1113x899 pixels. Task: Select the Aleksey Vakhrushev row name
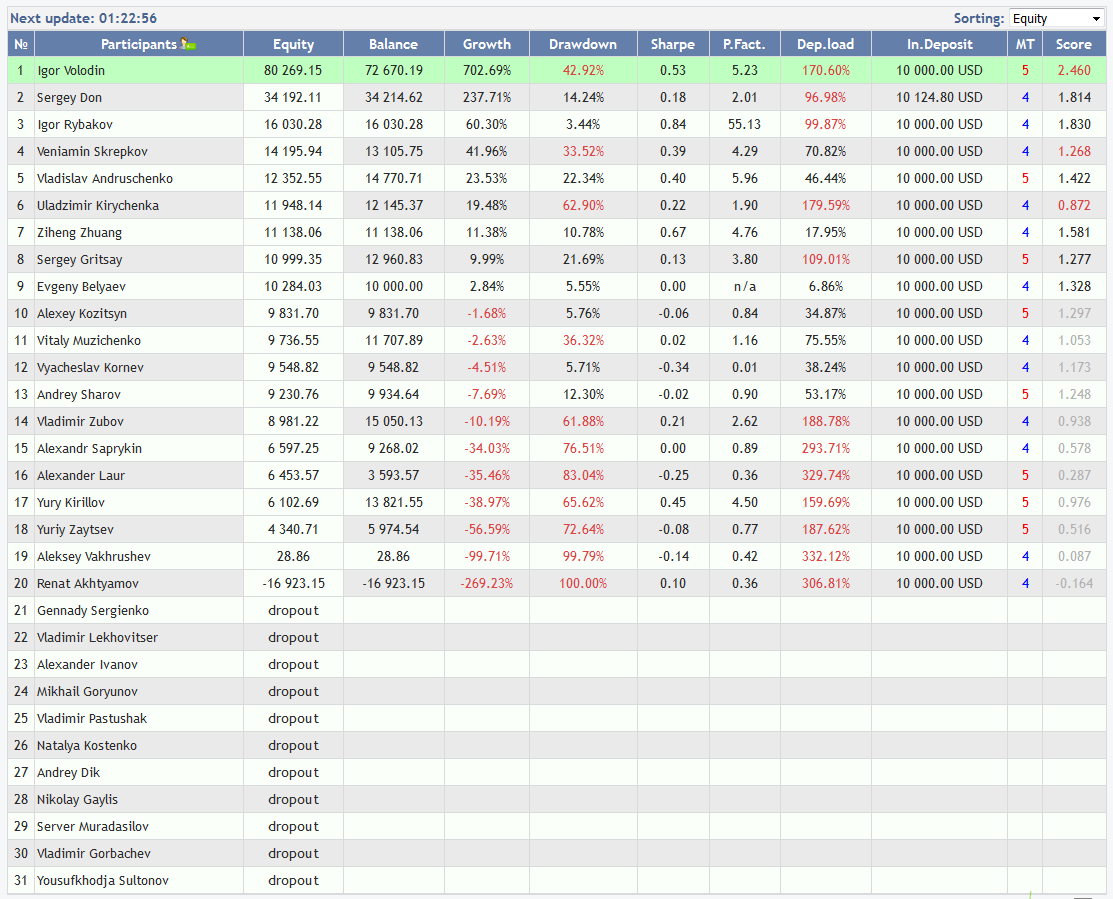coord(94,556)
